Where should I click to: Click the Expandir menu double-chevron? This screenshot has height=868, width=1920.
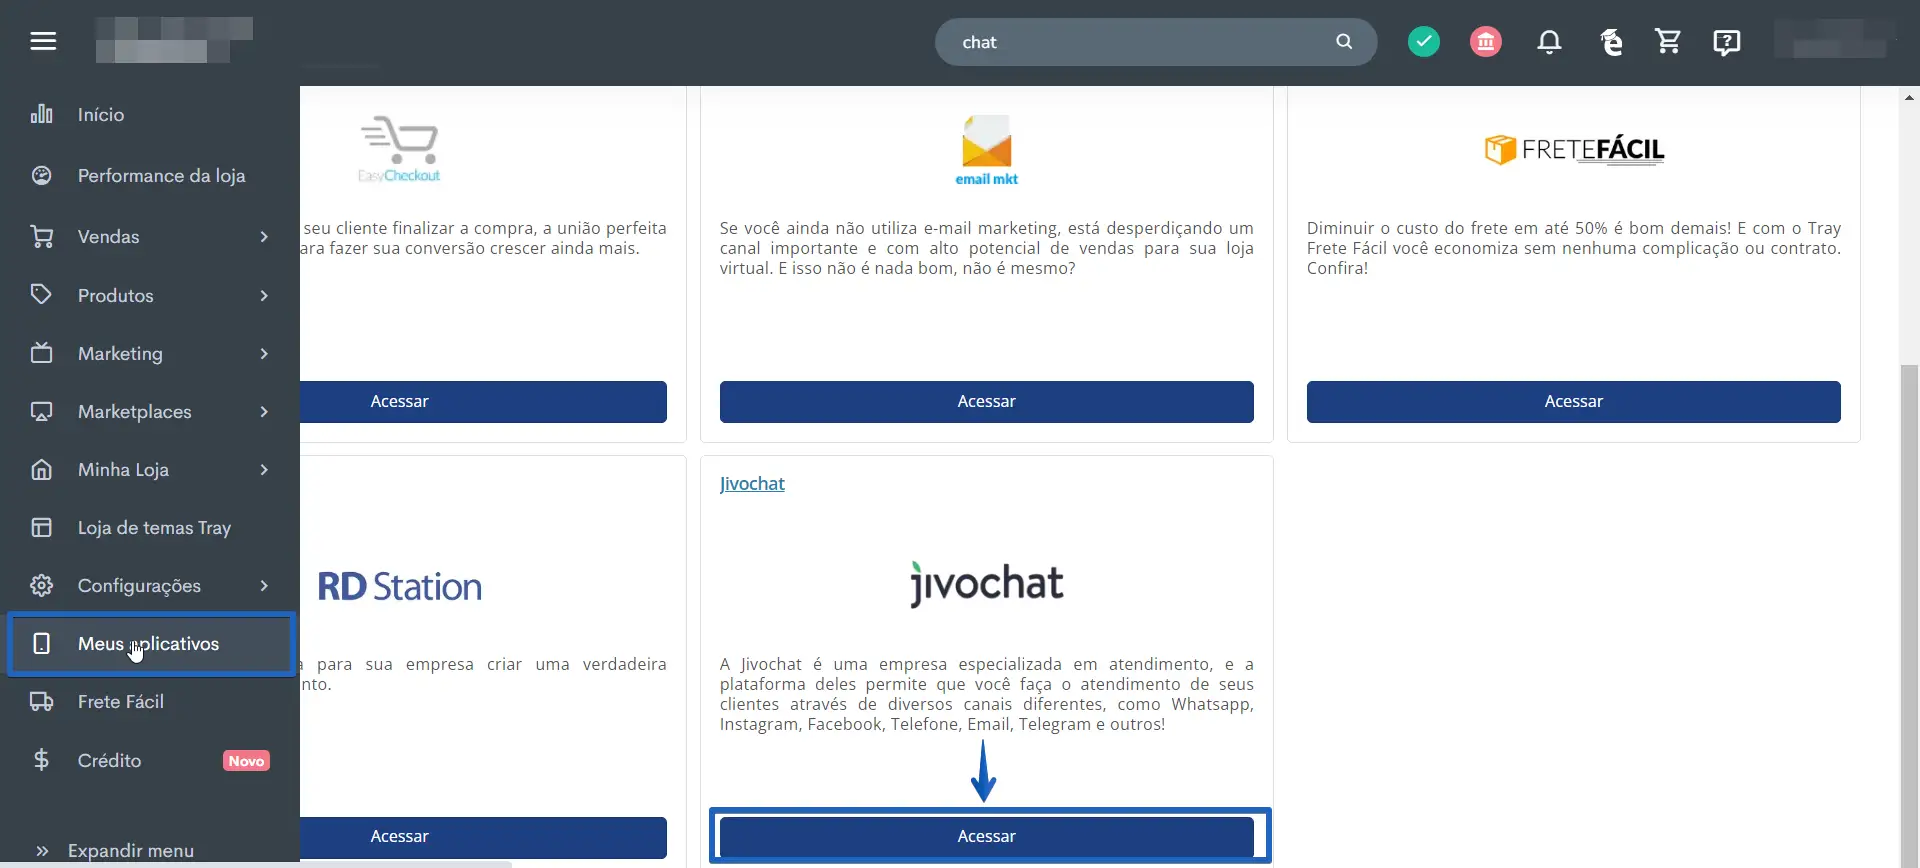click(42, 851)
